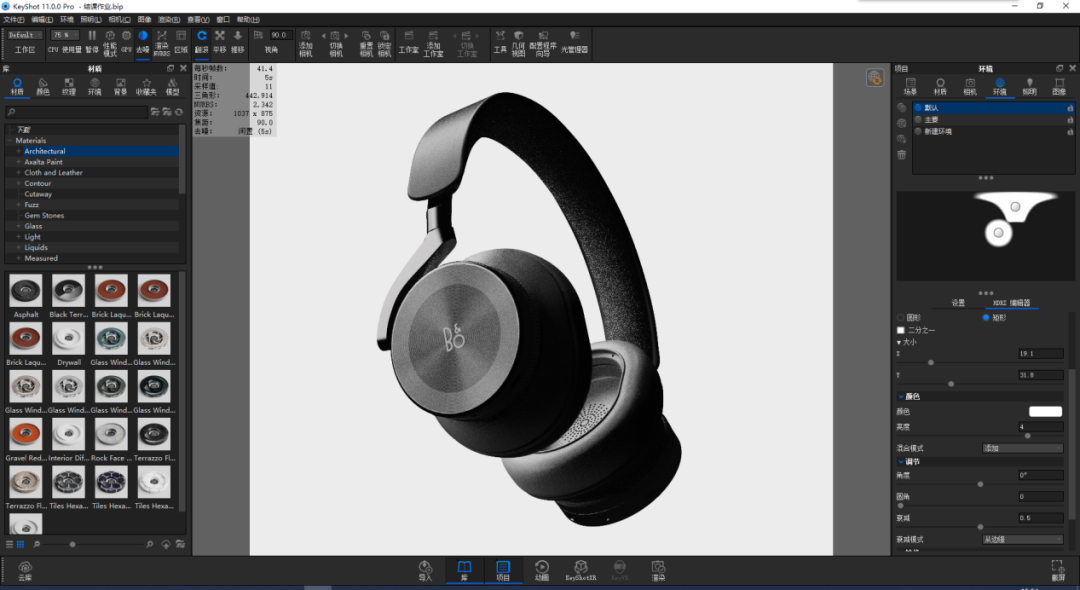Expand the Cloth and Leather folder
This screenshot has width=1080, height=590.
[x=19, y=173]
